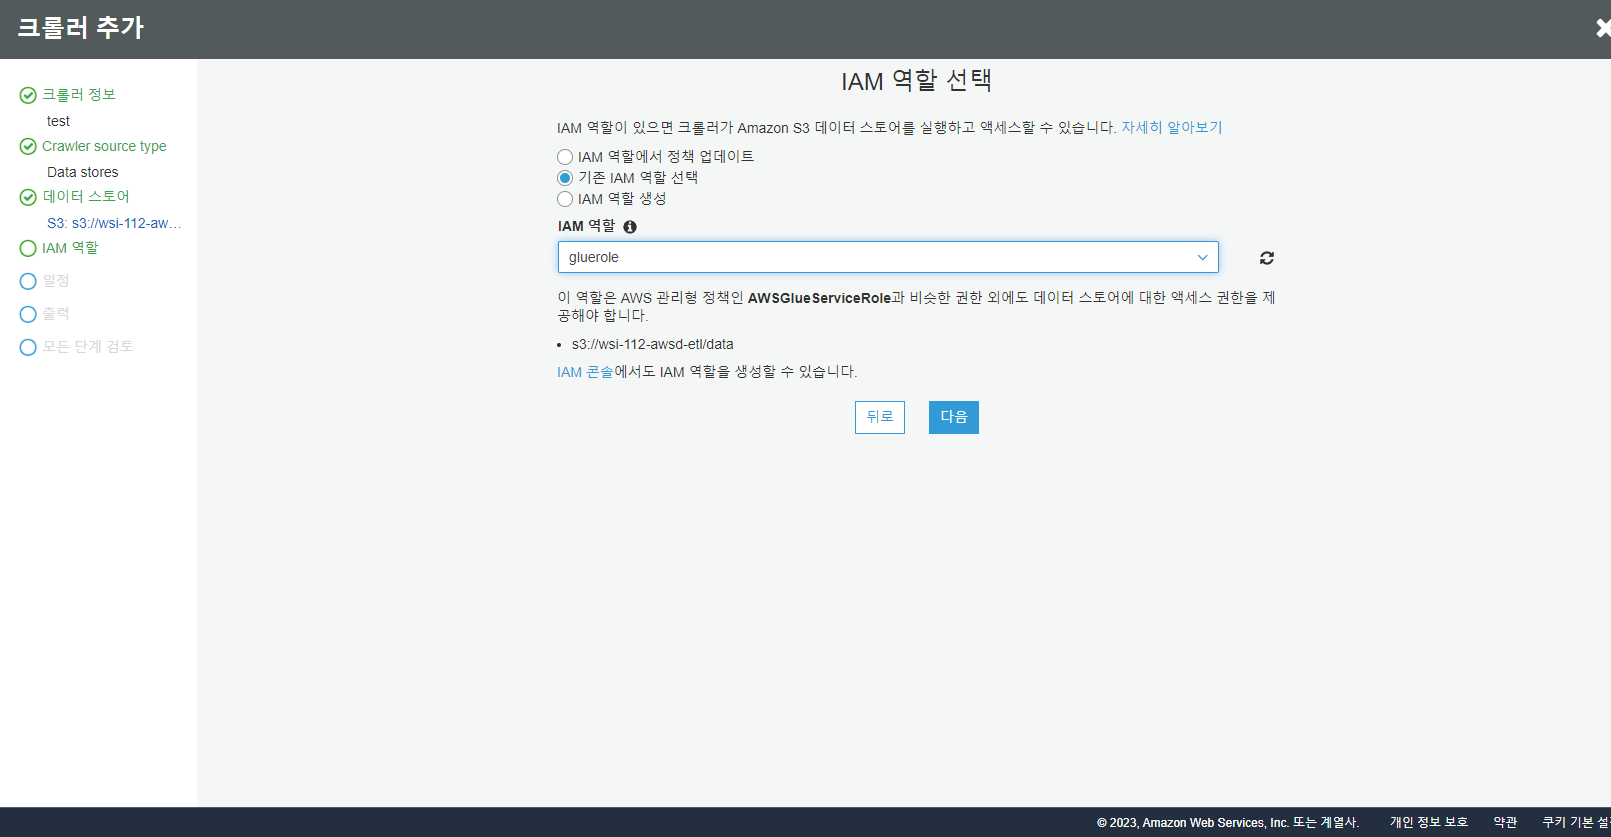
Task: Click 약관 footer link
Action: (x=1505, y=822)
